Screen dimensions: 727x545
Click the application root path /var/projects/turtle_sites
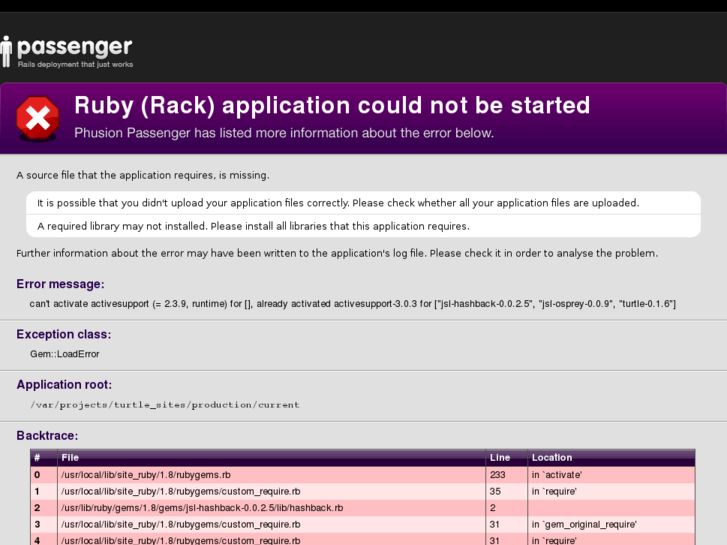(165, 405)
